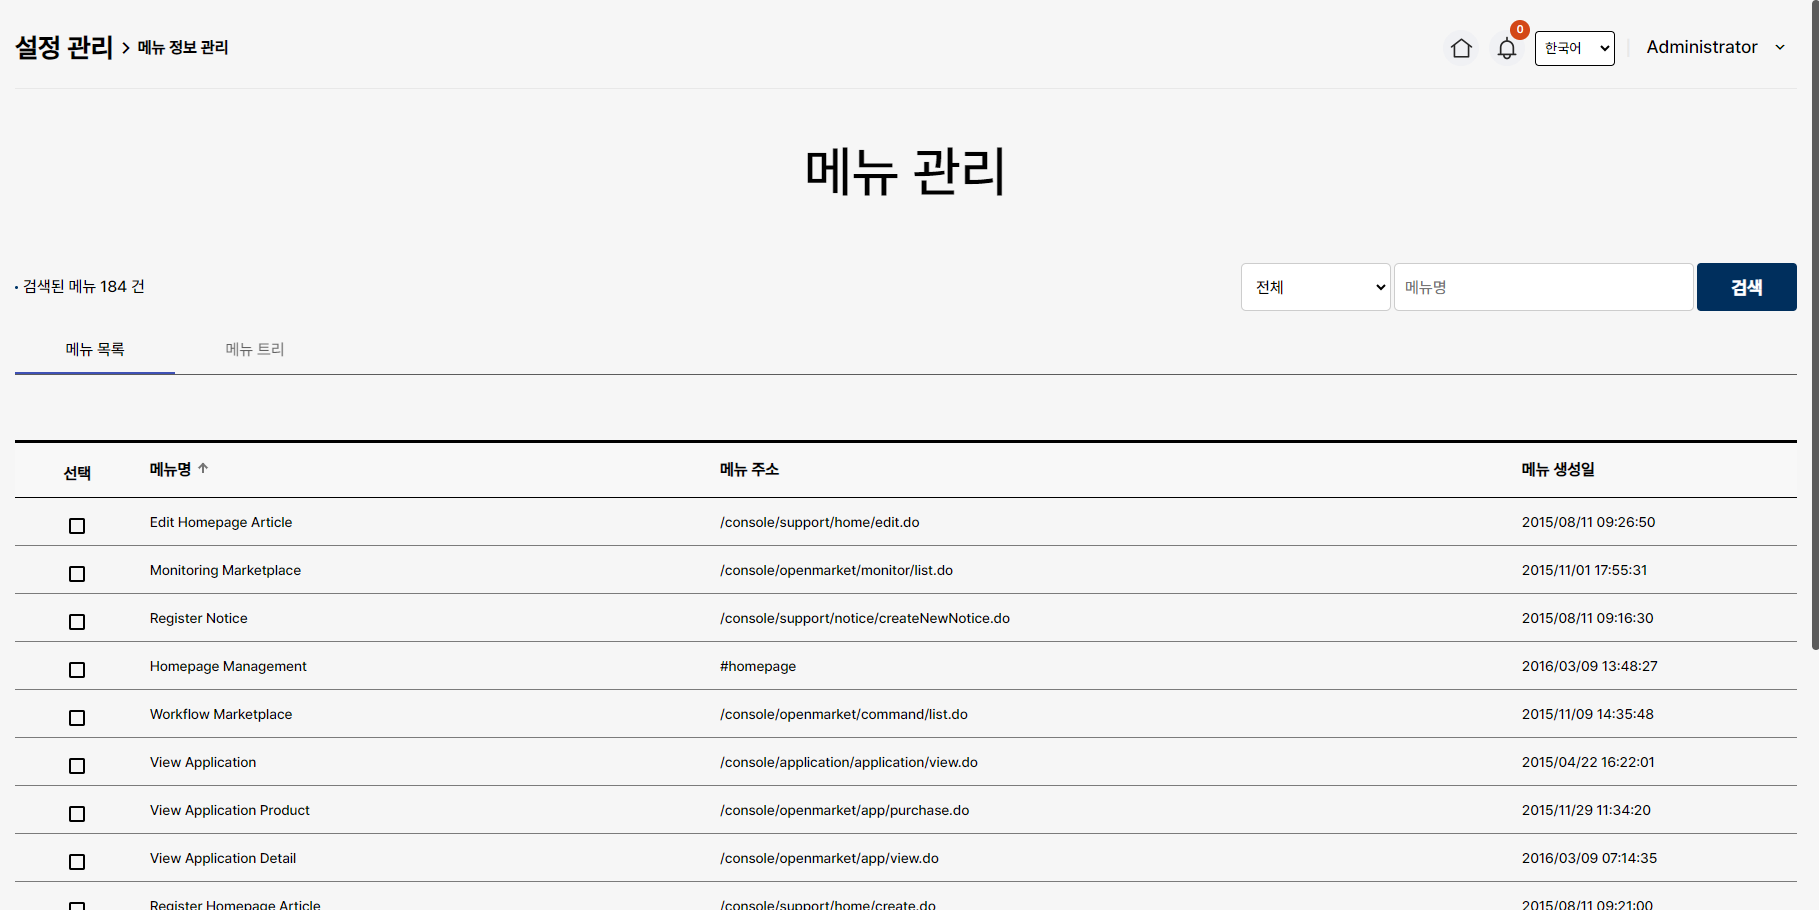Click the sort arrow beside 메뉴명
The image size is (1819, 910).
pos(203,468)
